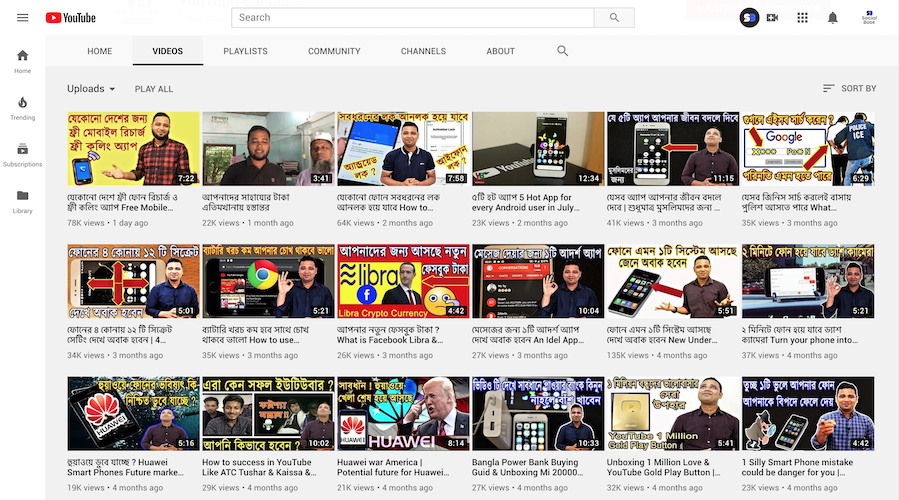Click inside the Search field
This screenshot has width=899, height=500.
[x=413, y=18]
